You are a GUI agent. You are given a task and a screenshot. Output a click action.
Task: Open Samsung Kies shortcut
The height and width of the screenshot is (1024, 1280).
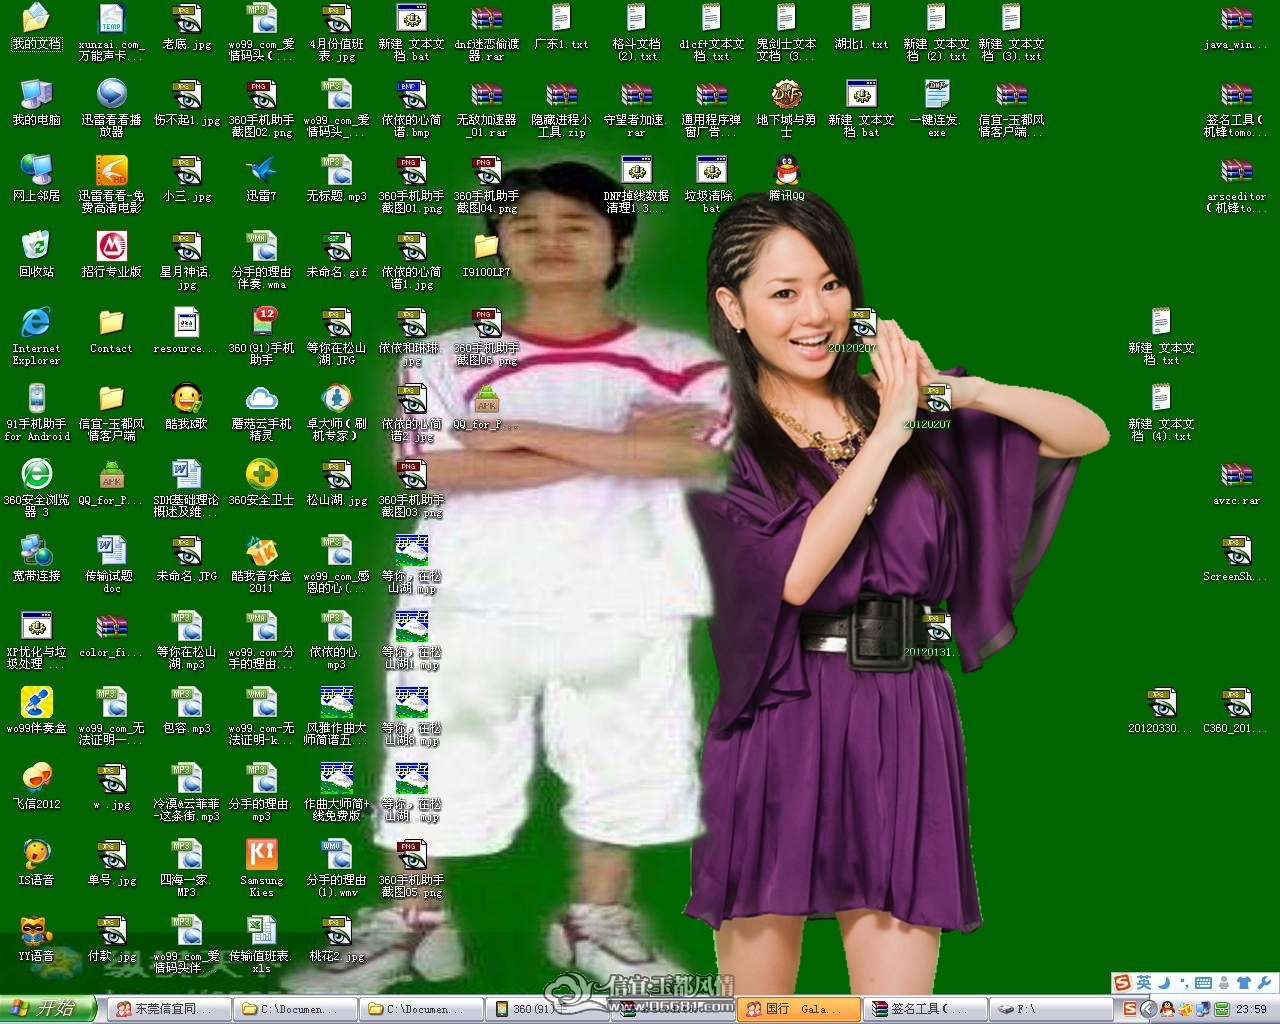click(261, 868)
